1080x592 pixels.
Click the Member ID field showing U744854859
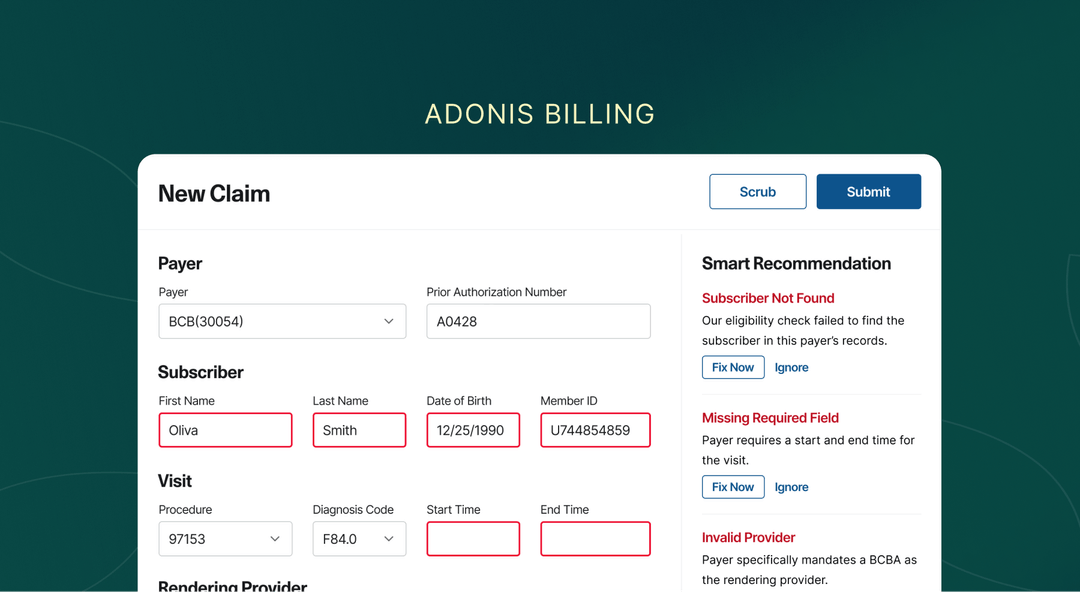click(x=595, y=430)
